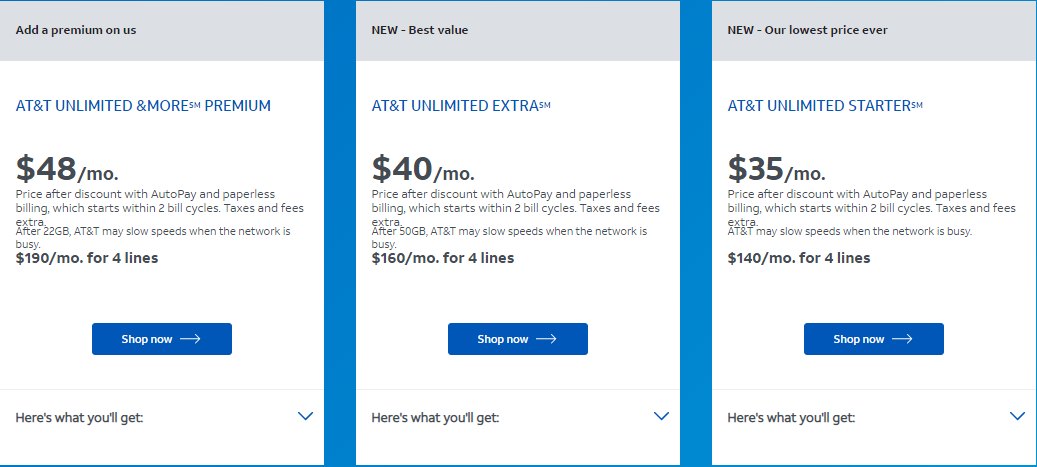
Task: Click the "$160/mo. for 4 lines" text
Action: click(x=443, y=258)
